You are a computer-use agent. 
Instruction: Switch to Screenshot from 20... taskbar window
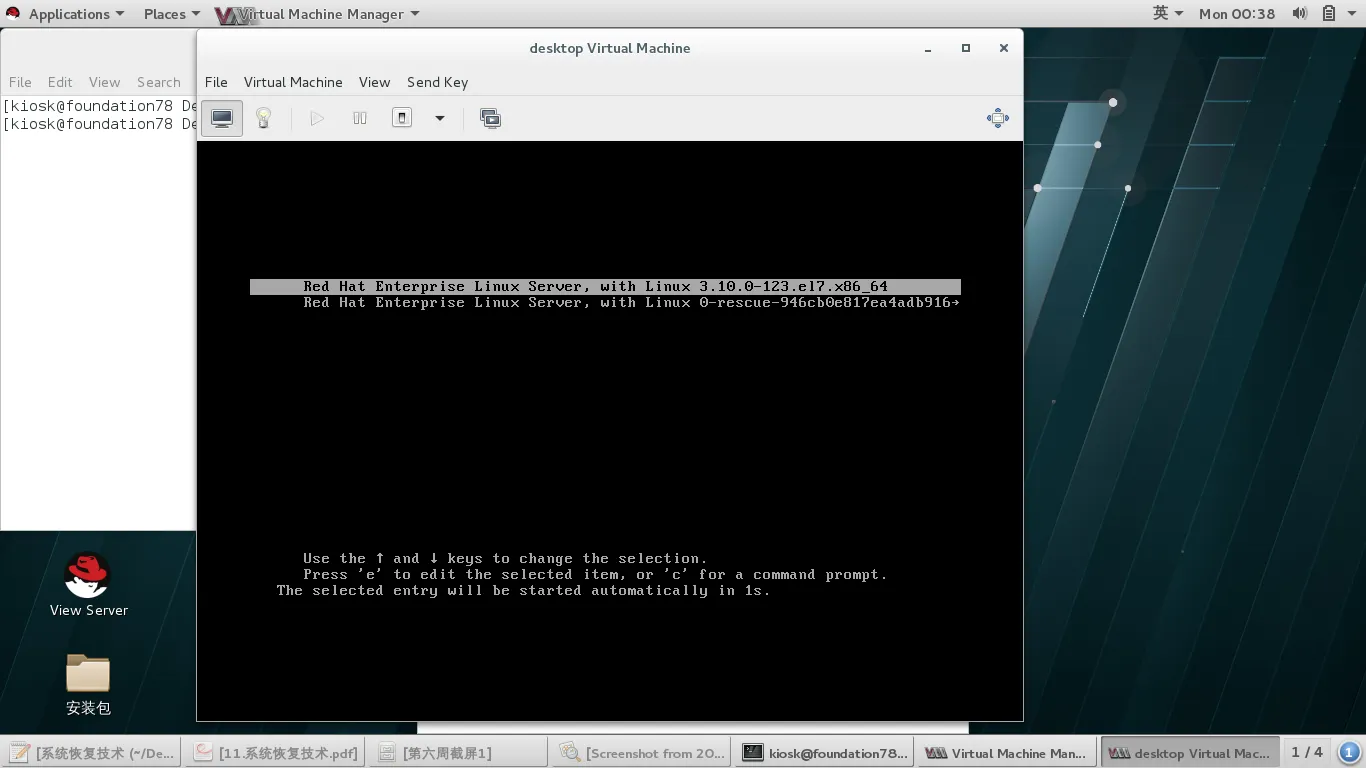tap(641, 753)
